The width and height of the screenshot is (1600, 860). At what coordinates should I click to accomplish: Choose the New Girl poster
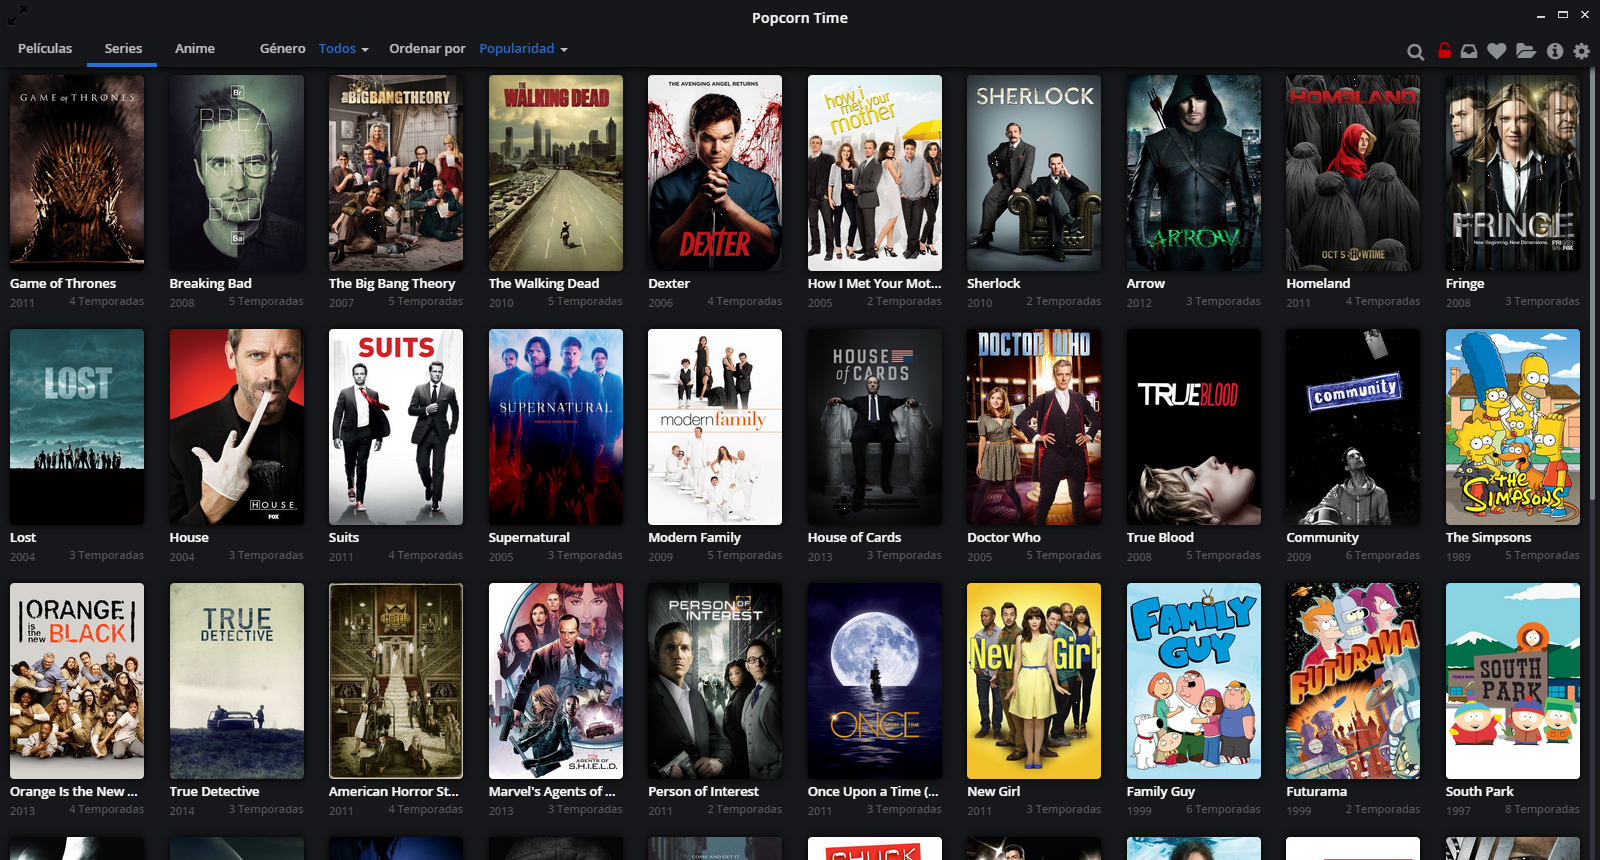point(1034,681)
